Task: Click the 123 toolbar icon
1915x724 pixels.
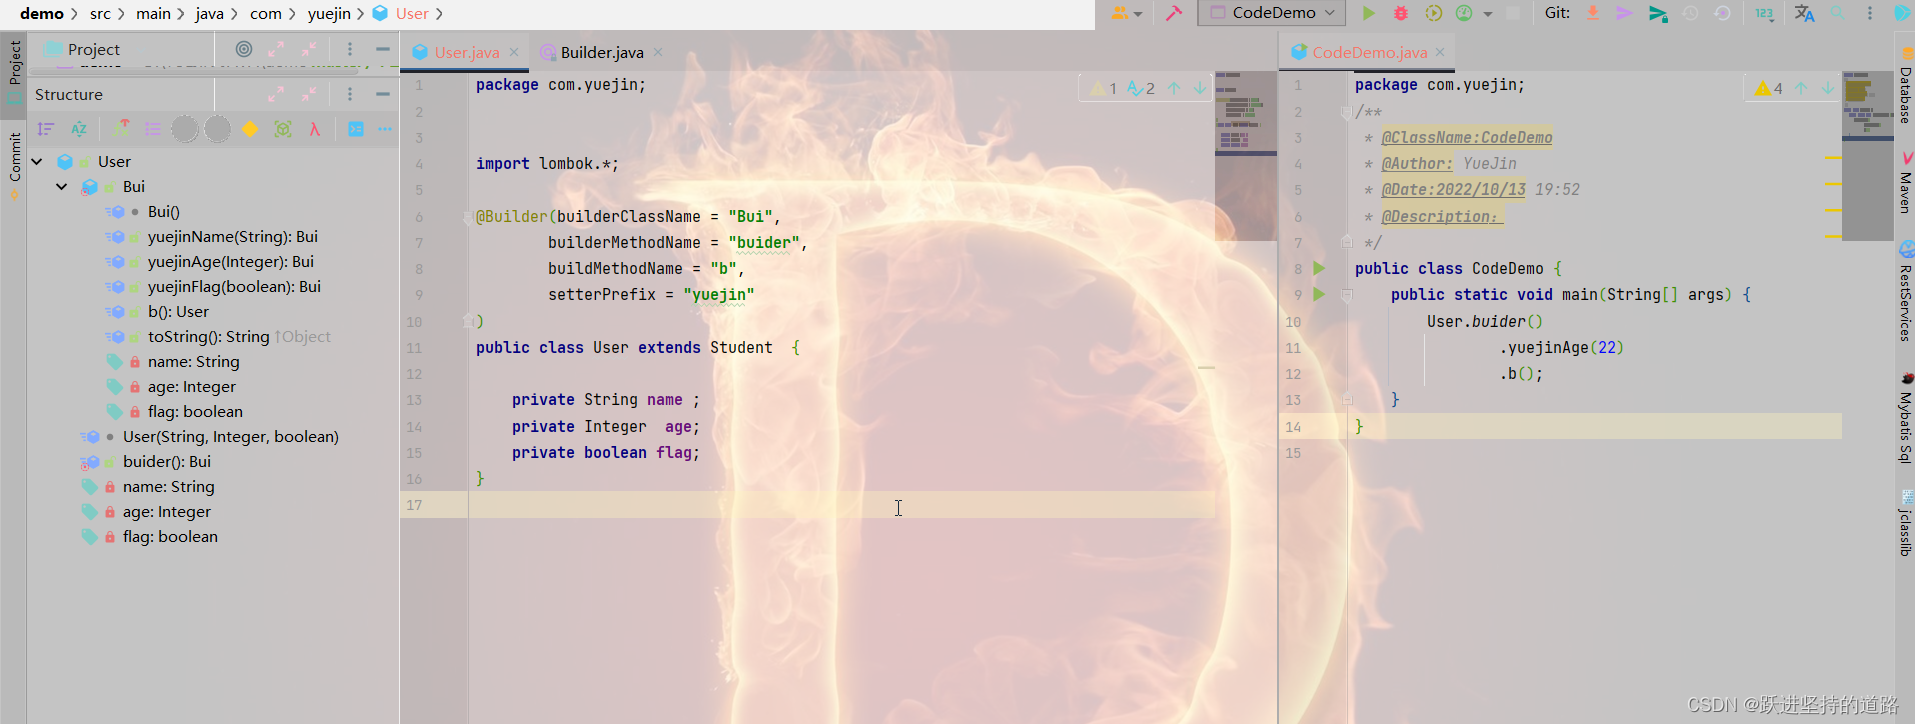Action: [x=1764, y=13]
